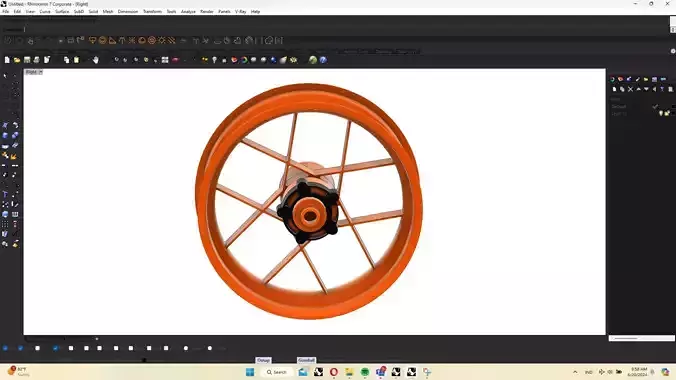Click the New file icon in toolbar
The image size is (676, 380).
[7, 60]
